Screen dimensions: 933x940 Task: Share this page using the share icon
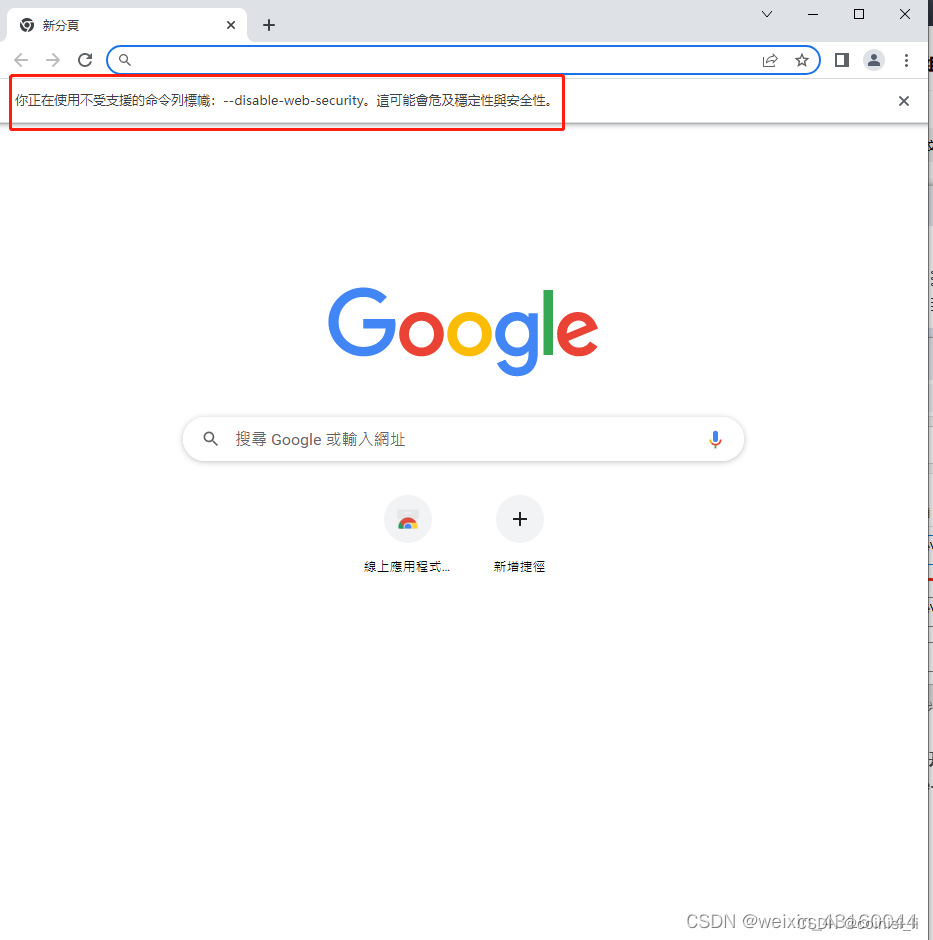click(x=770, y=60)
